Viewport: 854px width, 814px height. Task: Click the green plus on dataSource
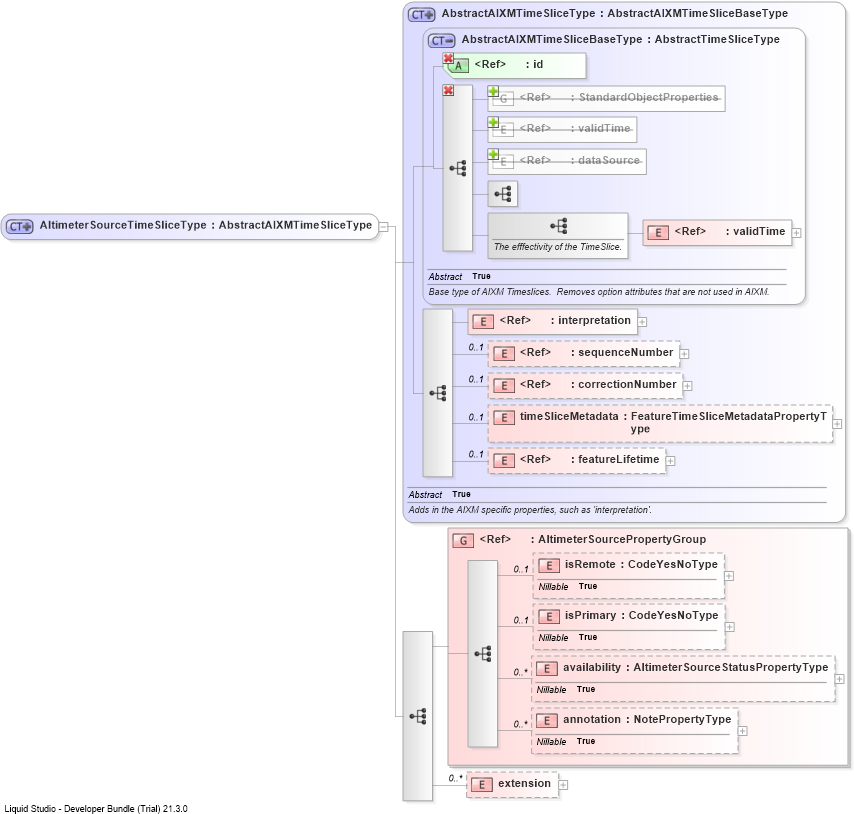(x=493, y=155)
